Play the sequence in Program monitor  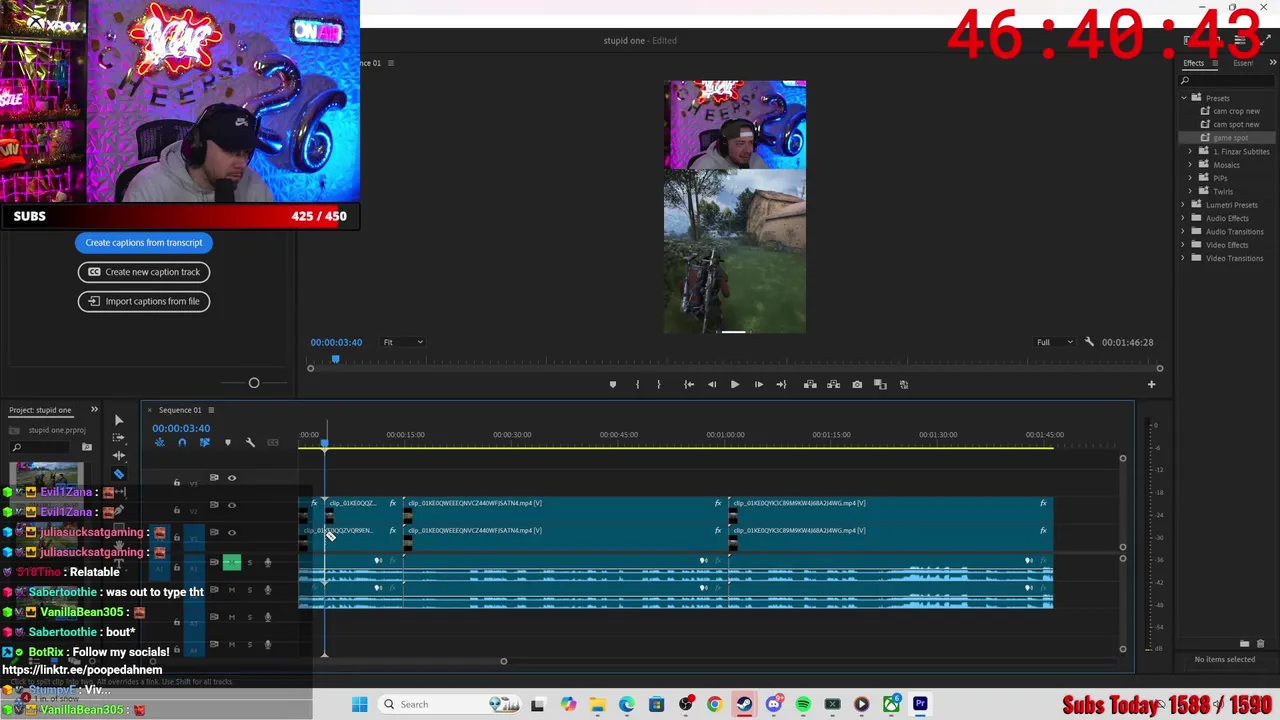(x=735, y=384)
